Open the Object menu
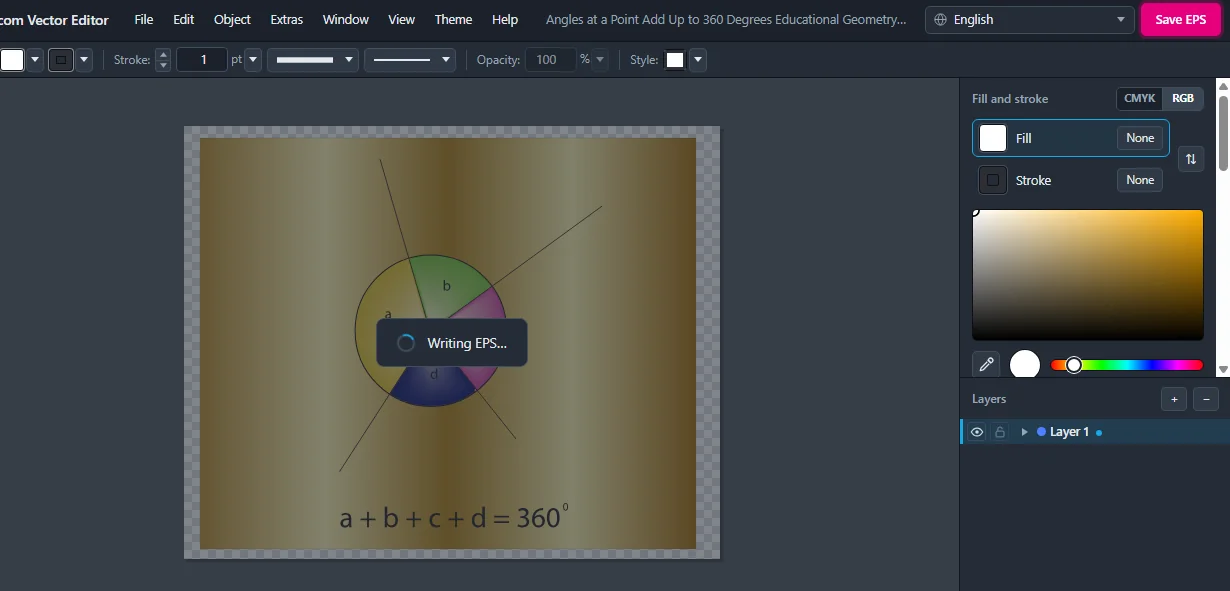1230x591 pixels. [233, 20]
